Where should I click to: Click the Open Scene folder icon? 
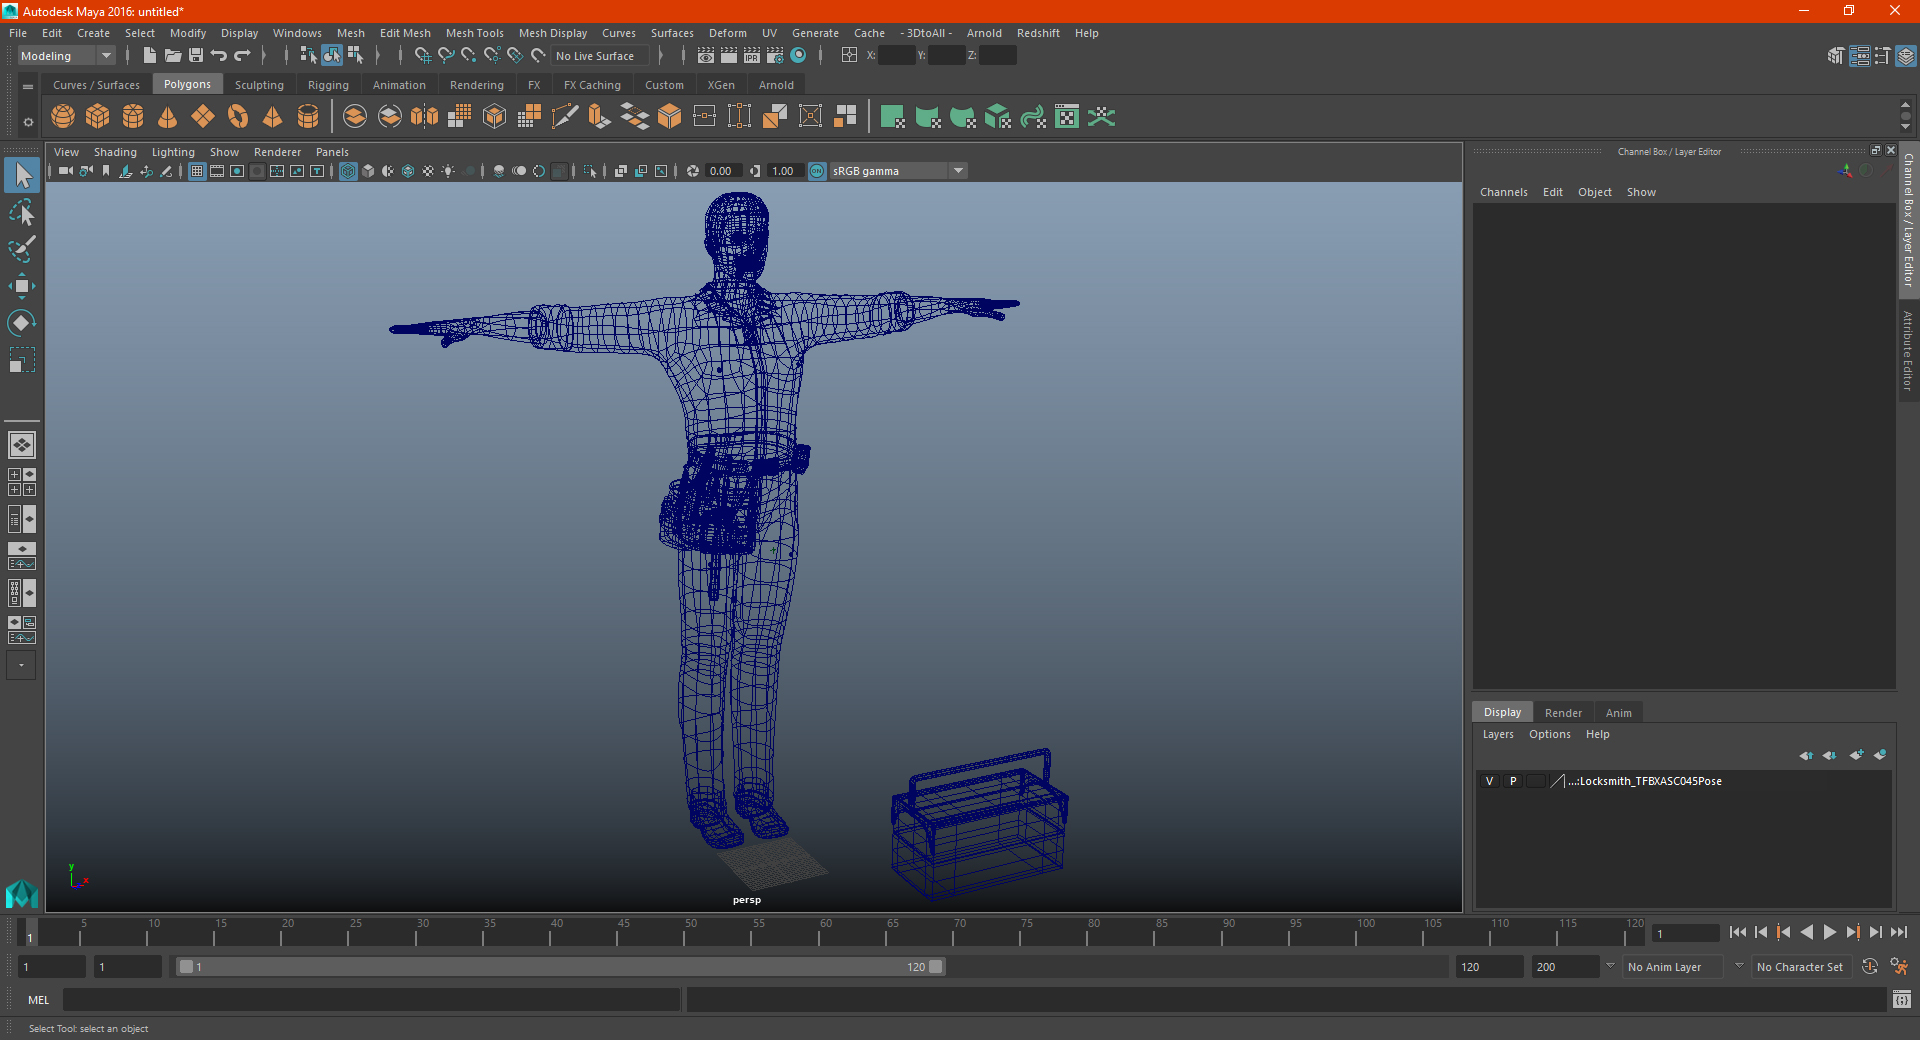tap(172, 56)
